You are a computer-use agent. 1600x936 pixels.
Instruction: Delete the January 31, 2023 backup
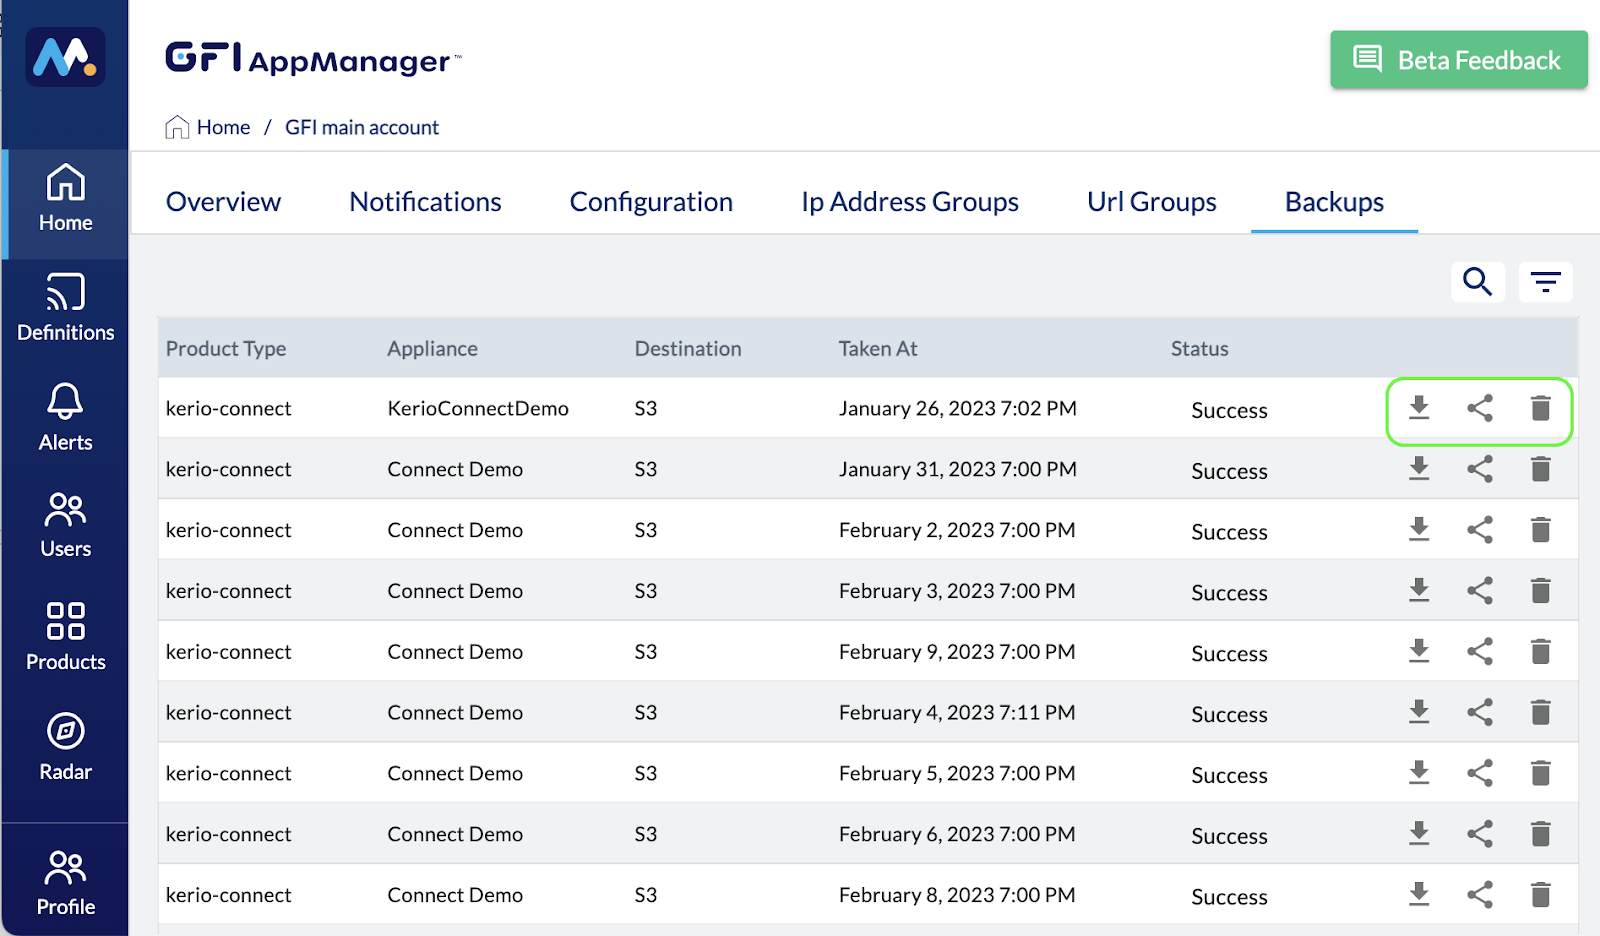click(x=1541, y=469)
